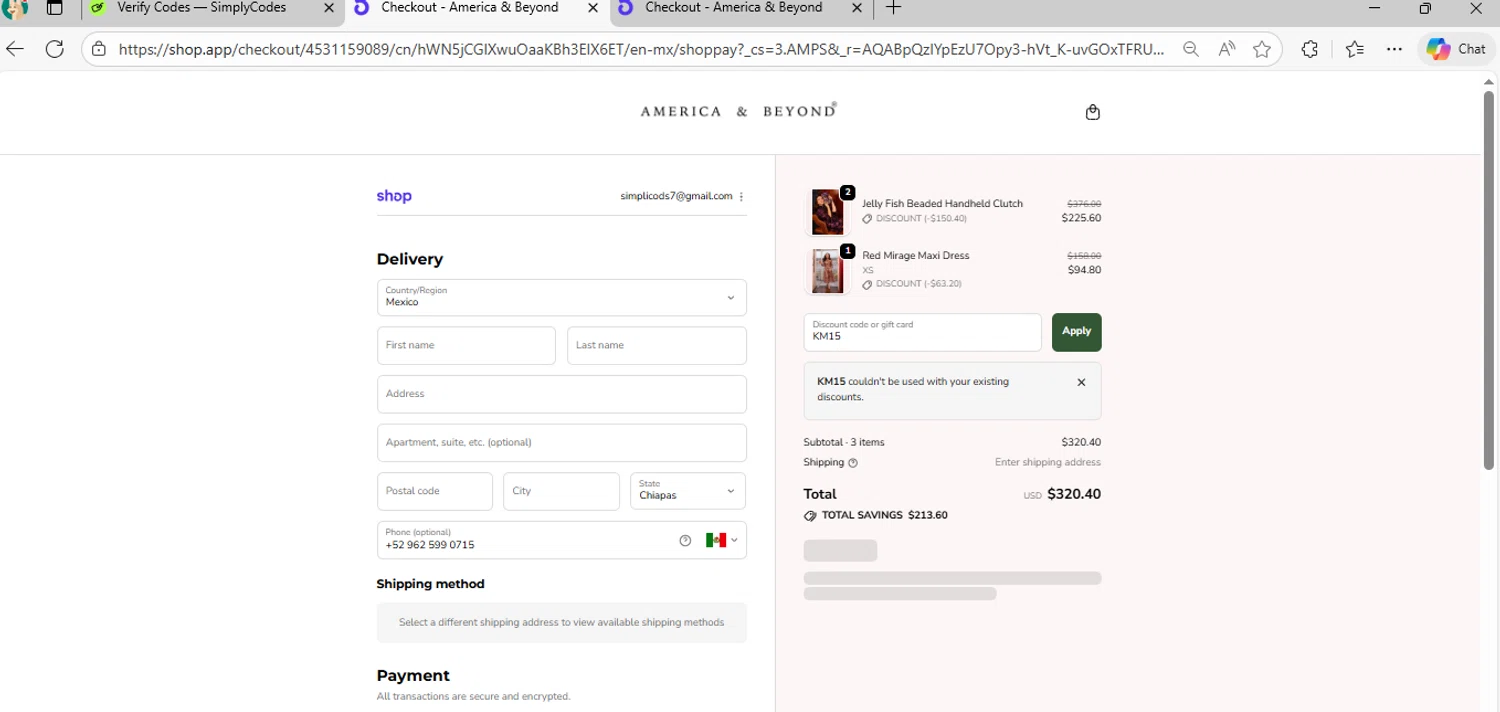The image size is (1500, 712).
Task: Click the browser back arrow
Action: pos(15,49)
